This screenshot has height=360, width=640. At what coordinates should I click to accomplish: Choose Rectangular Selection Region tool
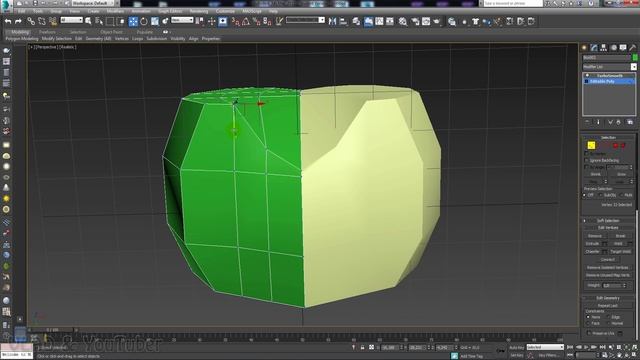pos(110,21)
